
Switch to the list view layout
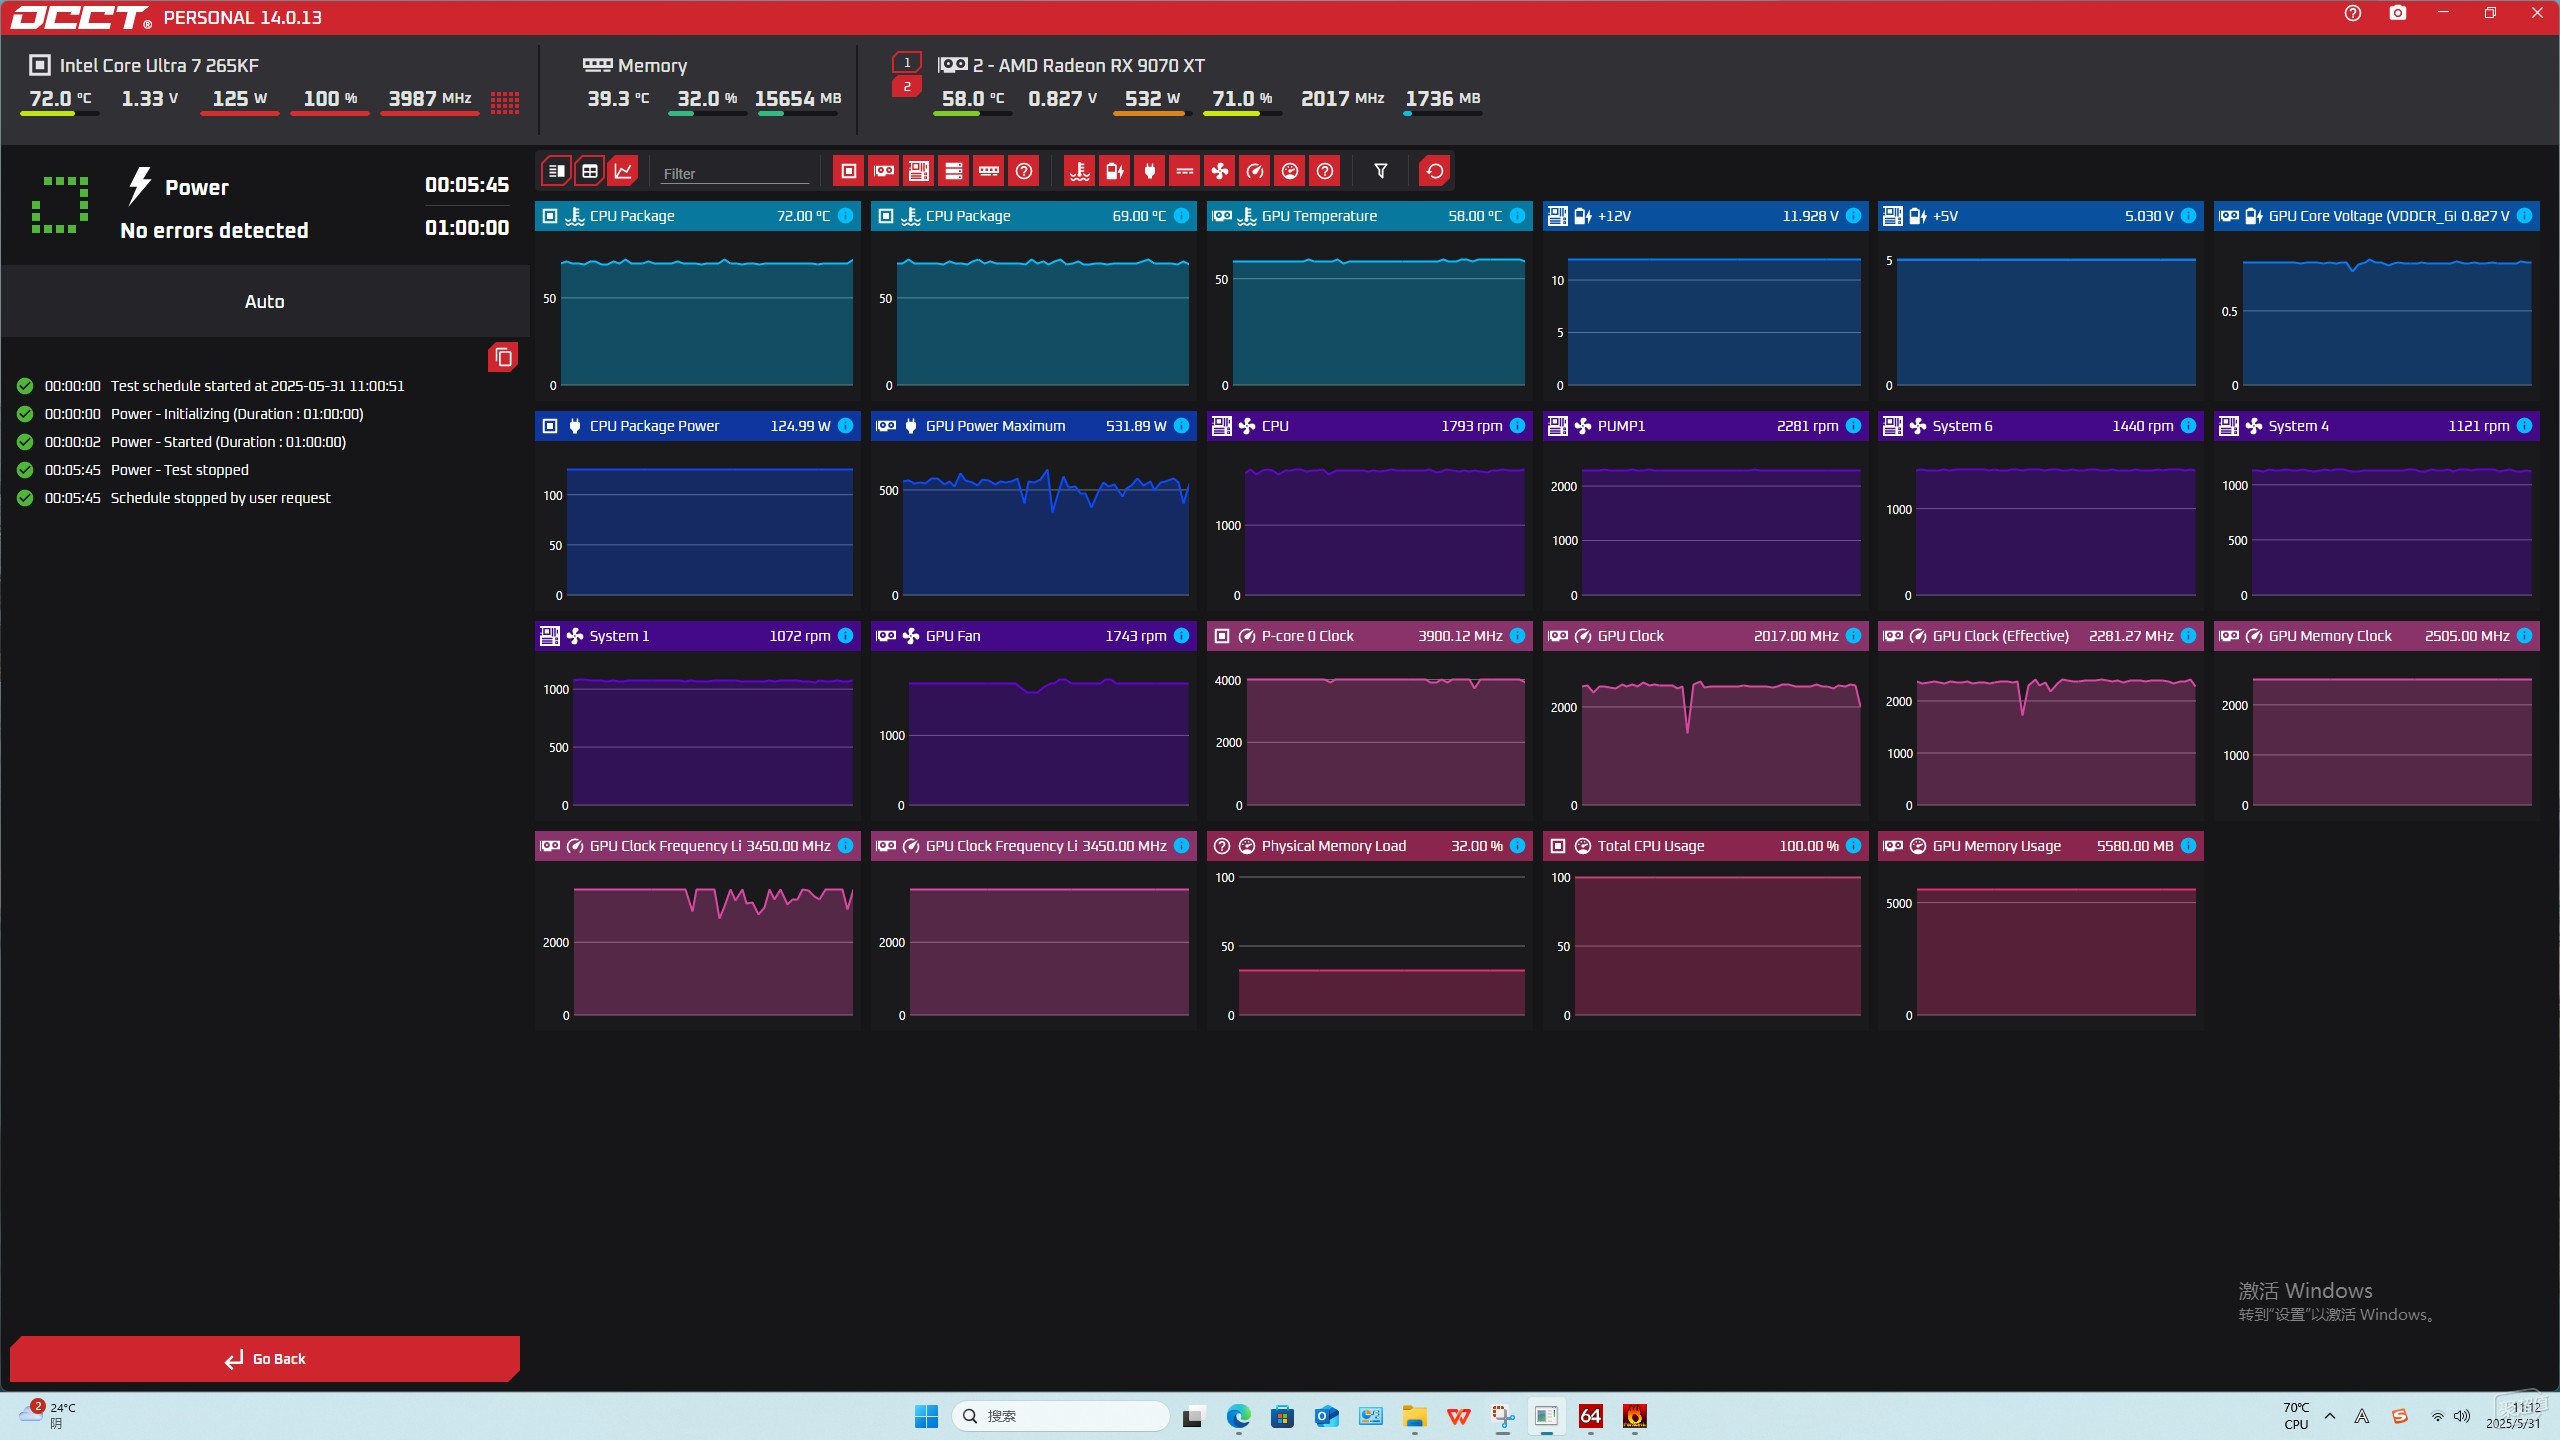[x=557, y=171]
